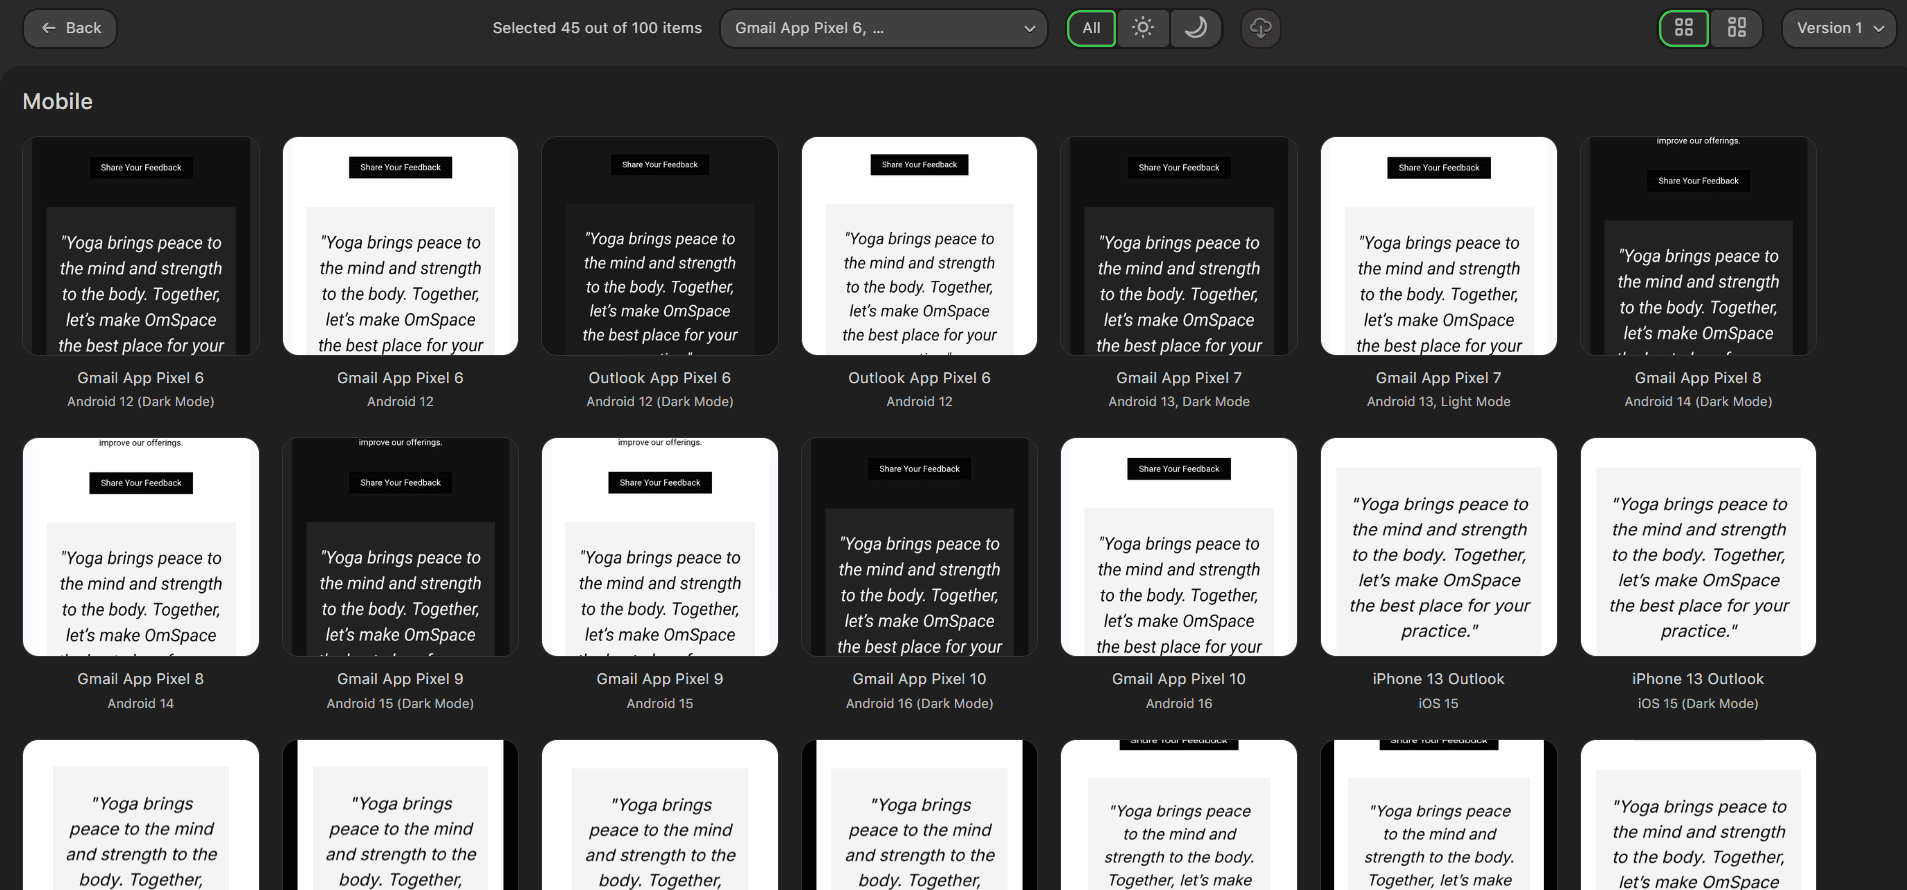Screen dimensions: 1907x890
Task: Click the Mobile section heading
Action: 58,102
